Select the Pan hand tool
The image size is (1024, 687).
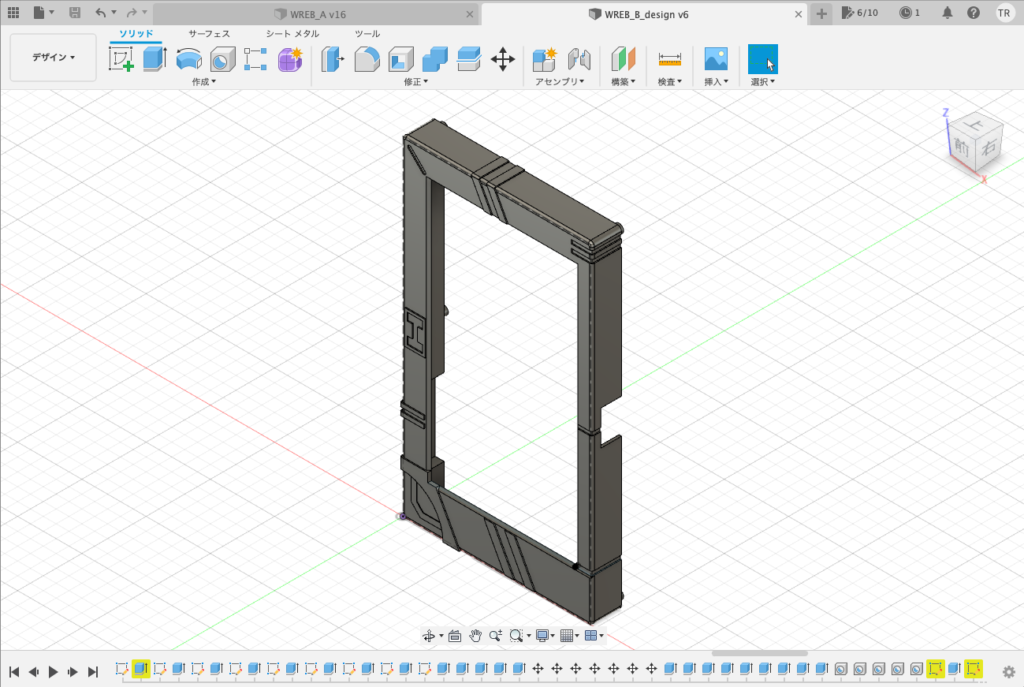tap(476, 635)
